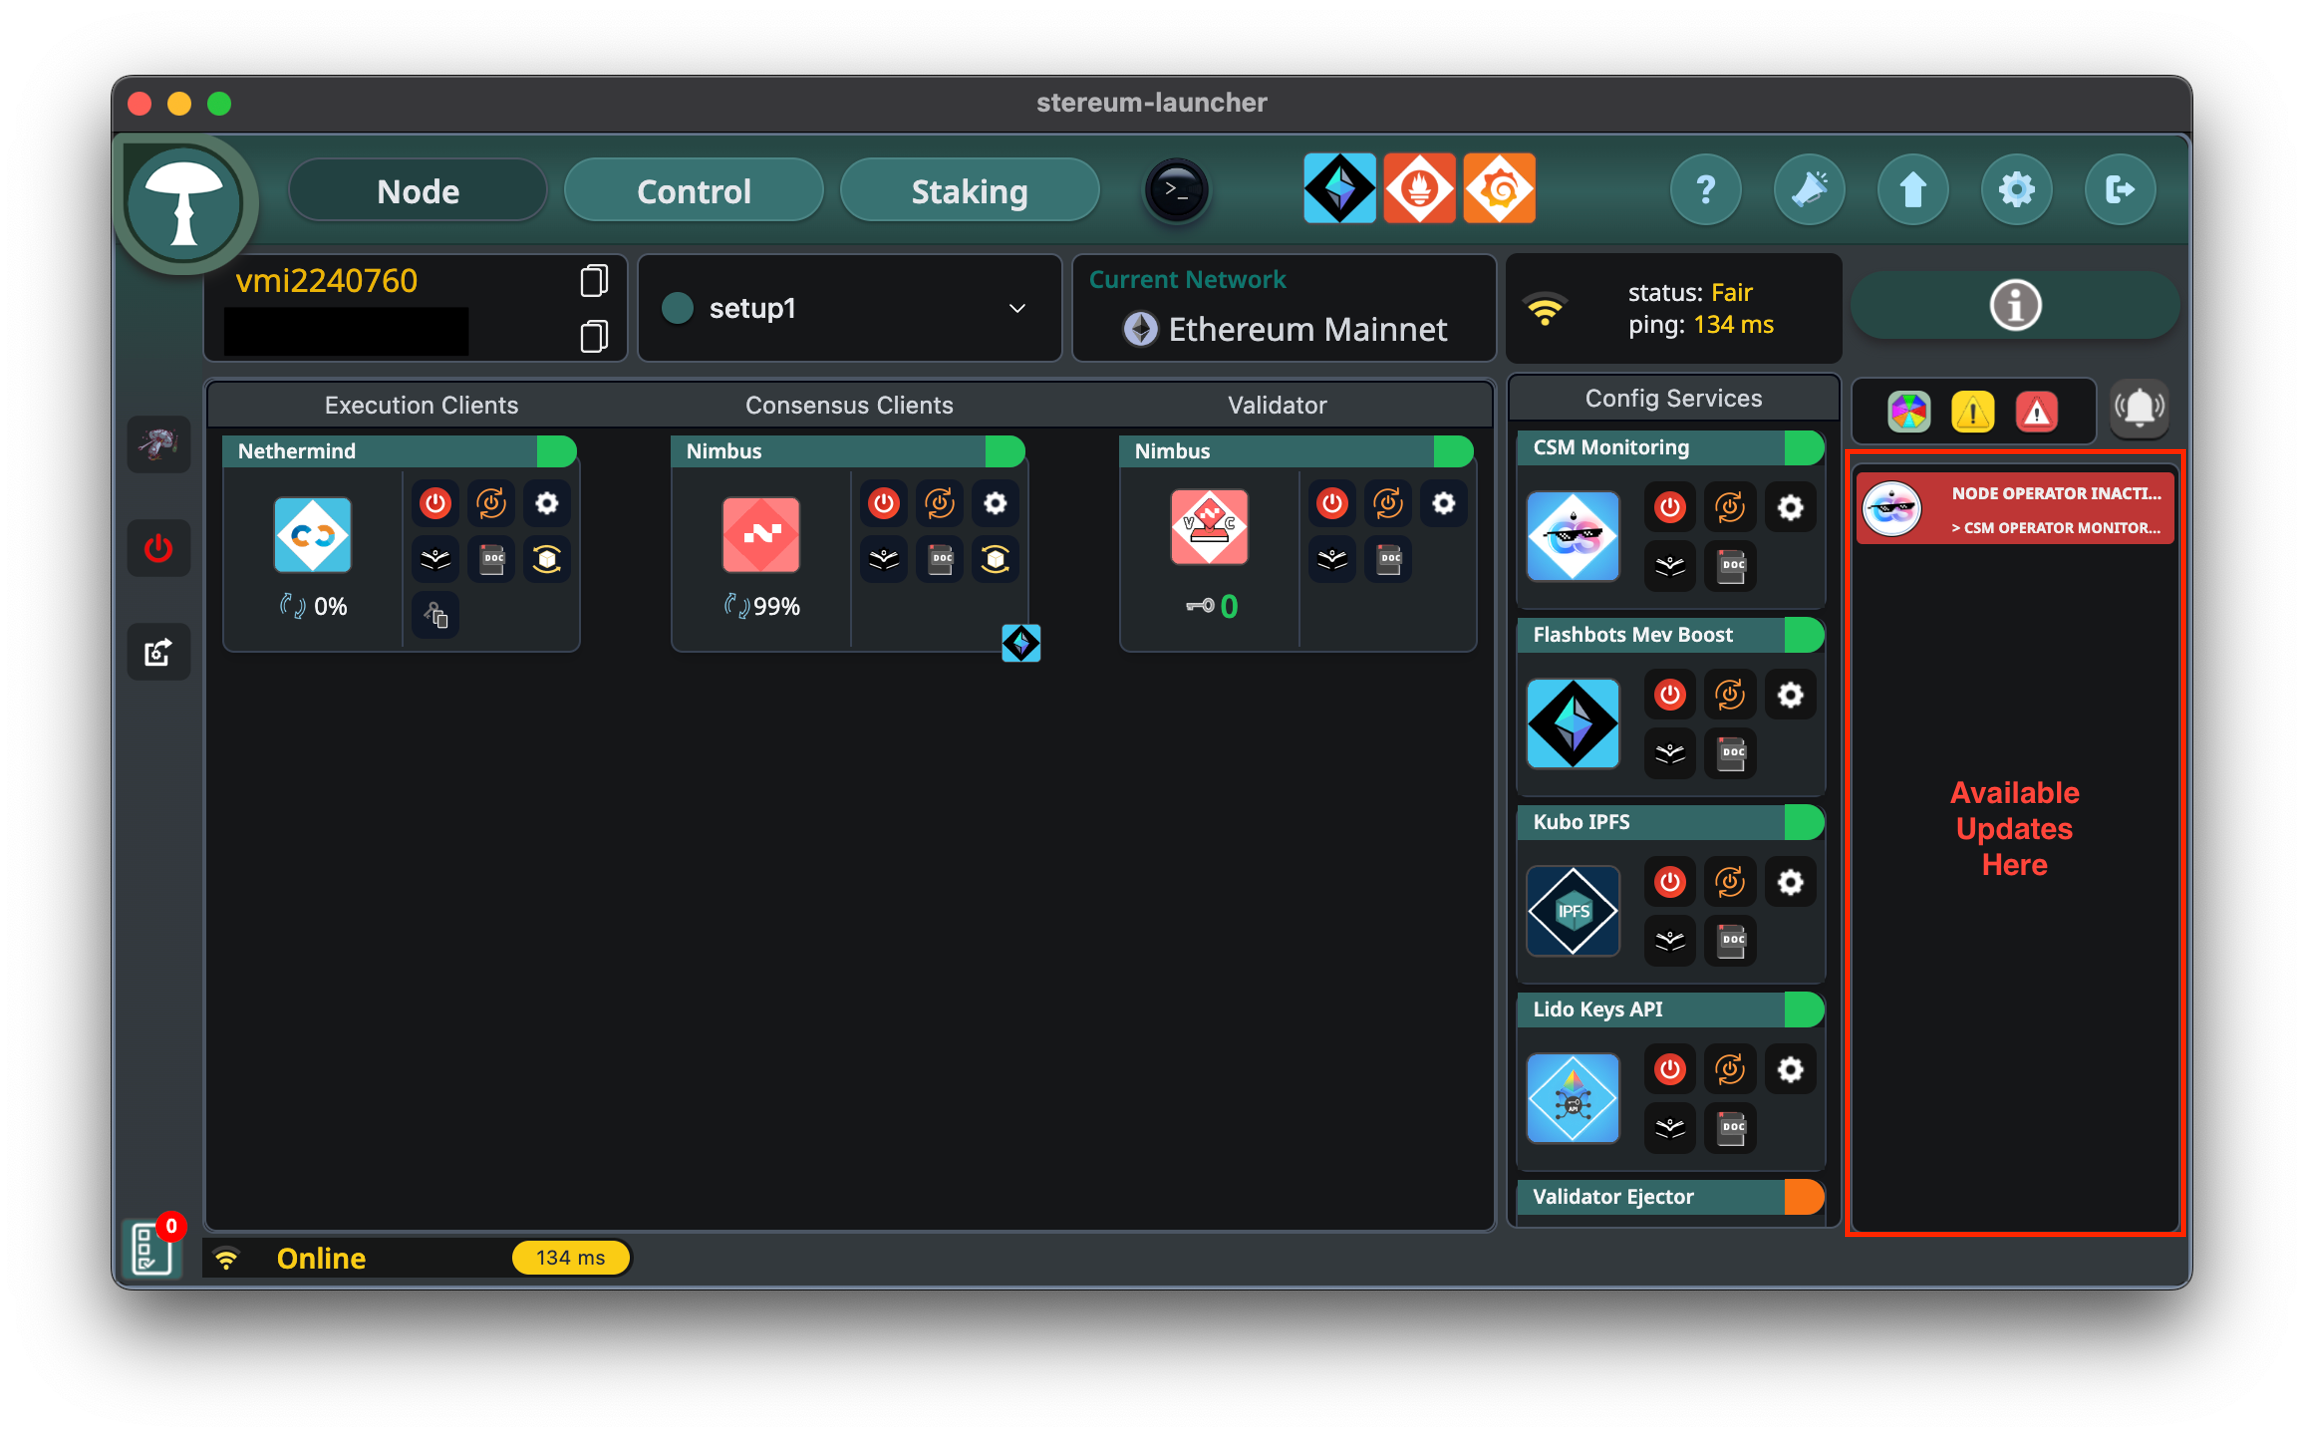Open the Node tab

pos(418,190)
